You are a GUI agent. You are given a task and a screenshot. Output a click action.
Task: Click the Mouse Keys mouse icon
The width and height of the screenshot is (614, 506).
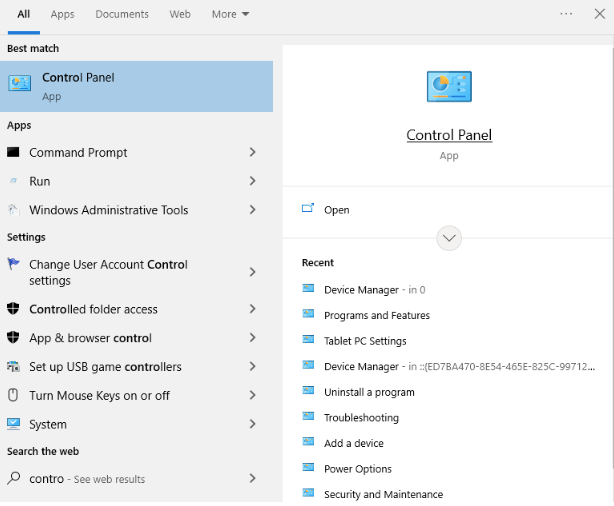coord(13,395)
